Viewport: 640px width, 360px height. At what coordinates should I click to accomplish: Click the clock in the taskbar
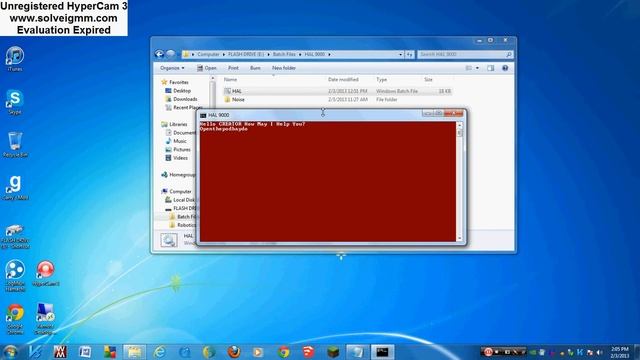coord(620,352)
